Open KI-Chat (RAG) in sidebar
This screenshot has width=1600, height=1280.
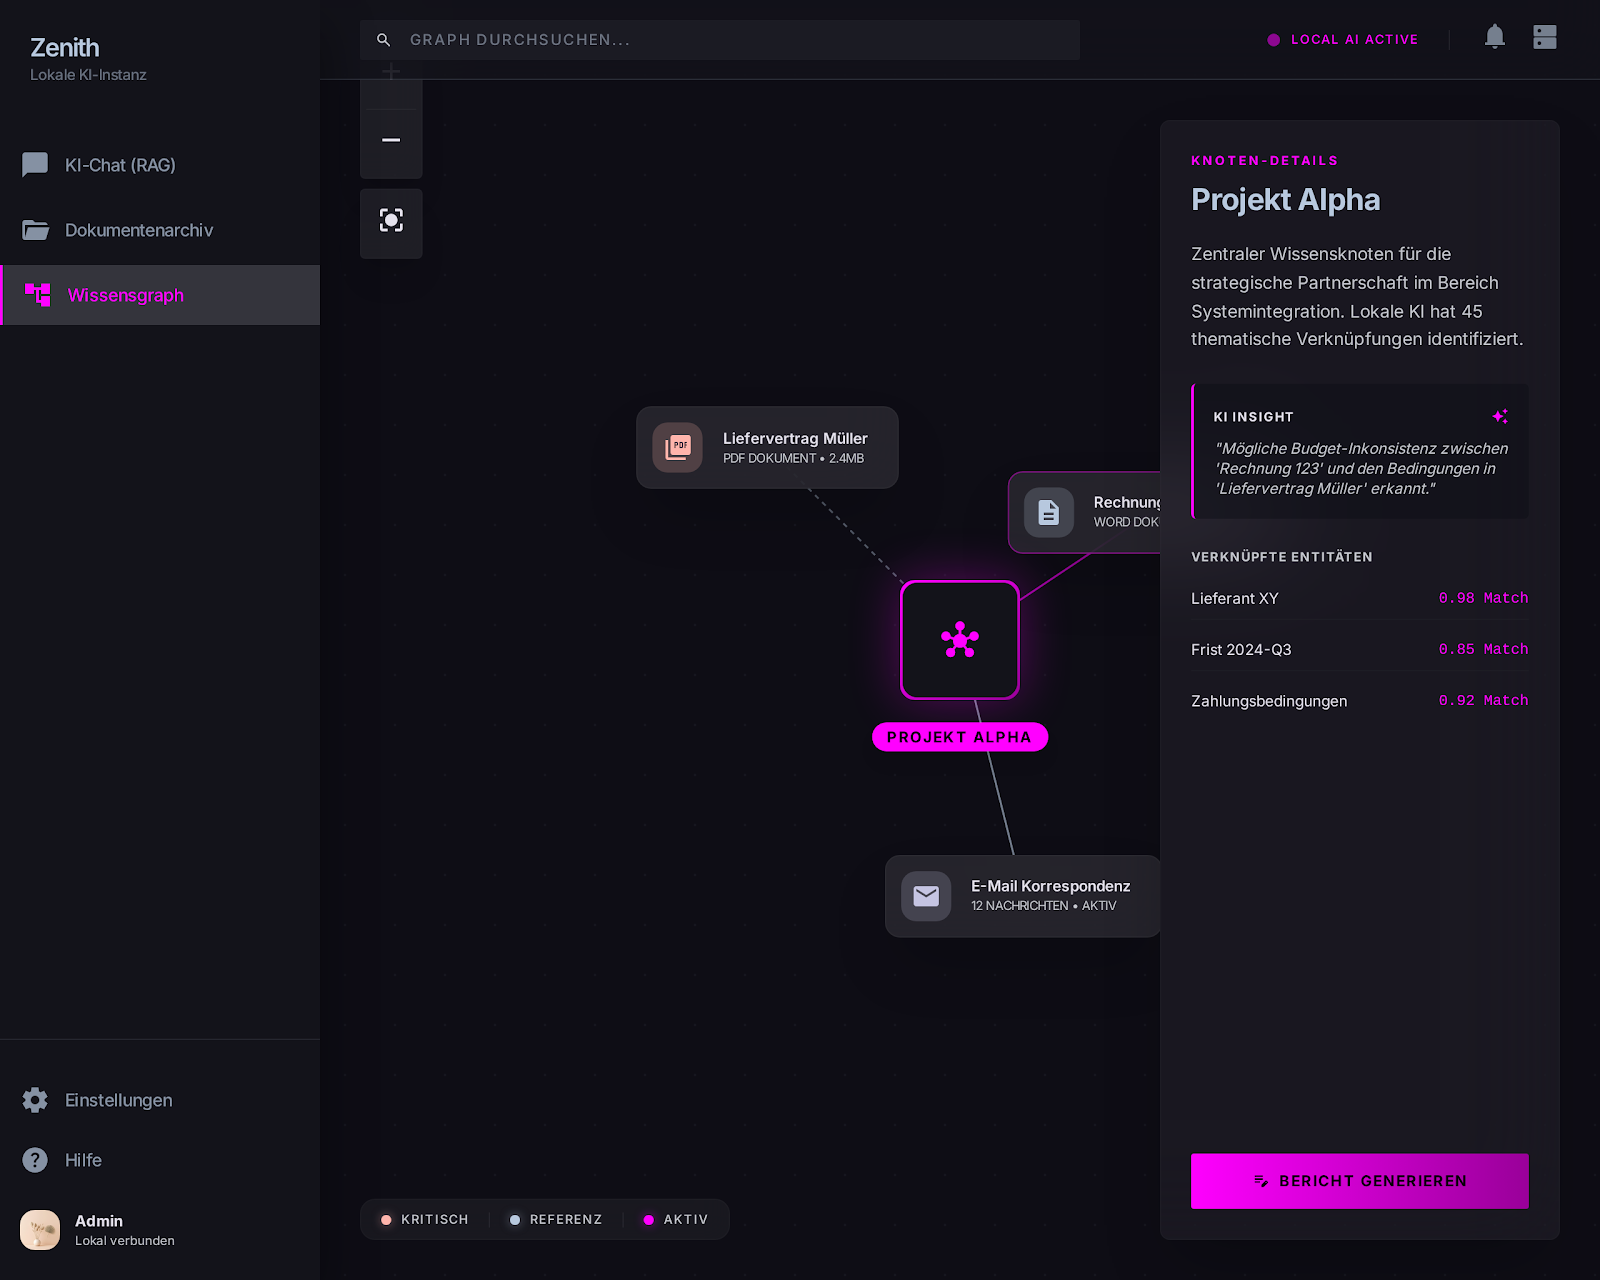coord(120,165)
